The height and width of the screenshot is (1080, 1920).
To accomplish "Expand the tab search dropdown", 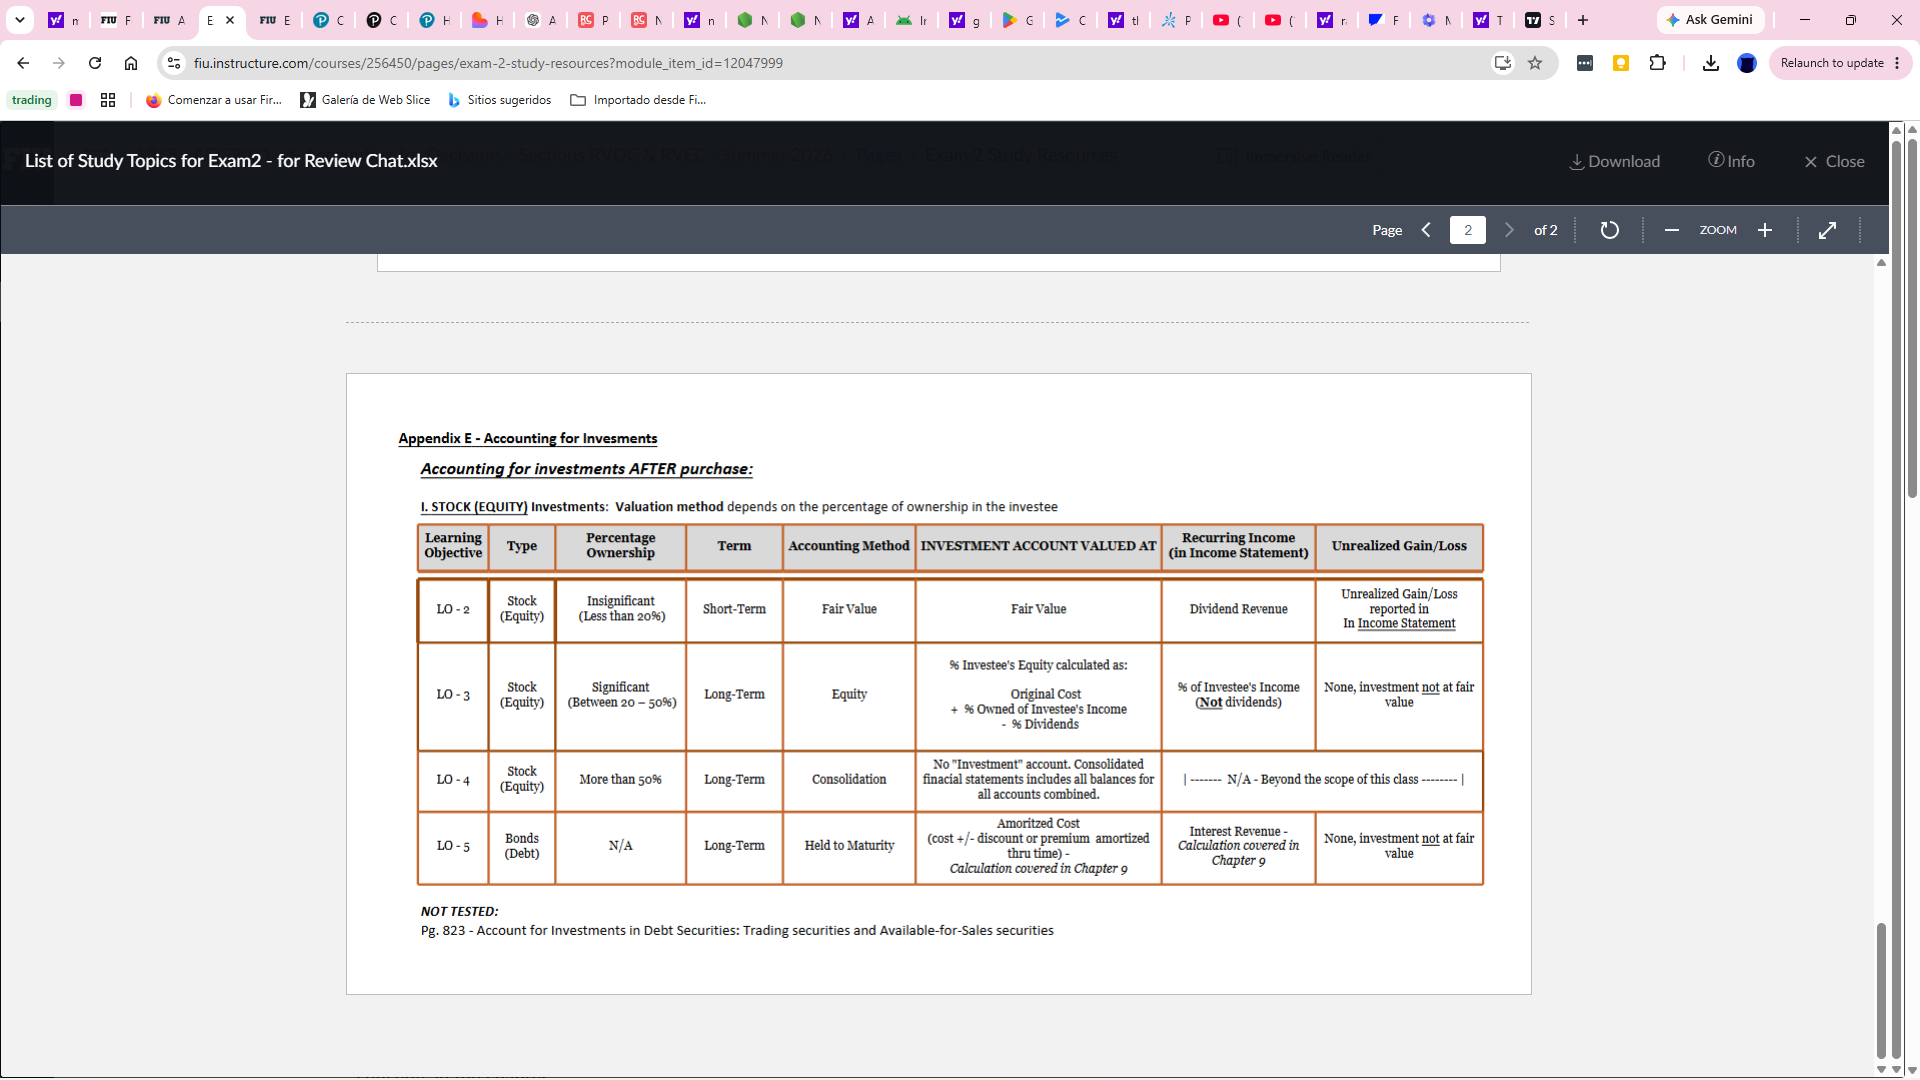I will [20, 20].
